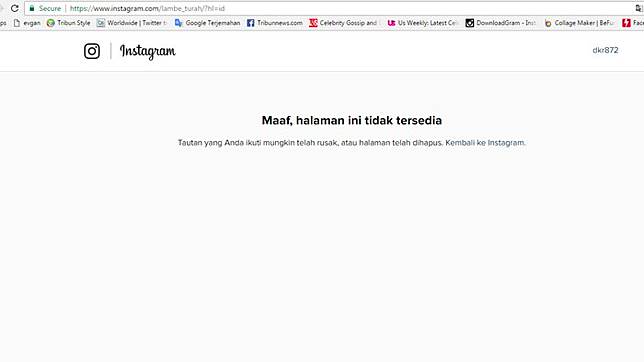
Task: Open the Google Translate icon in address bar
Action: [639, 8]
